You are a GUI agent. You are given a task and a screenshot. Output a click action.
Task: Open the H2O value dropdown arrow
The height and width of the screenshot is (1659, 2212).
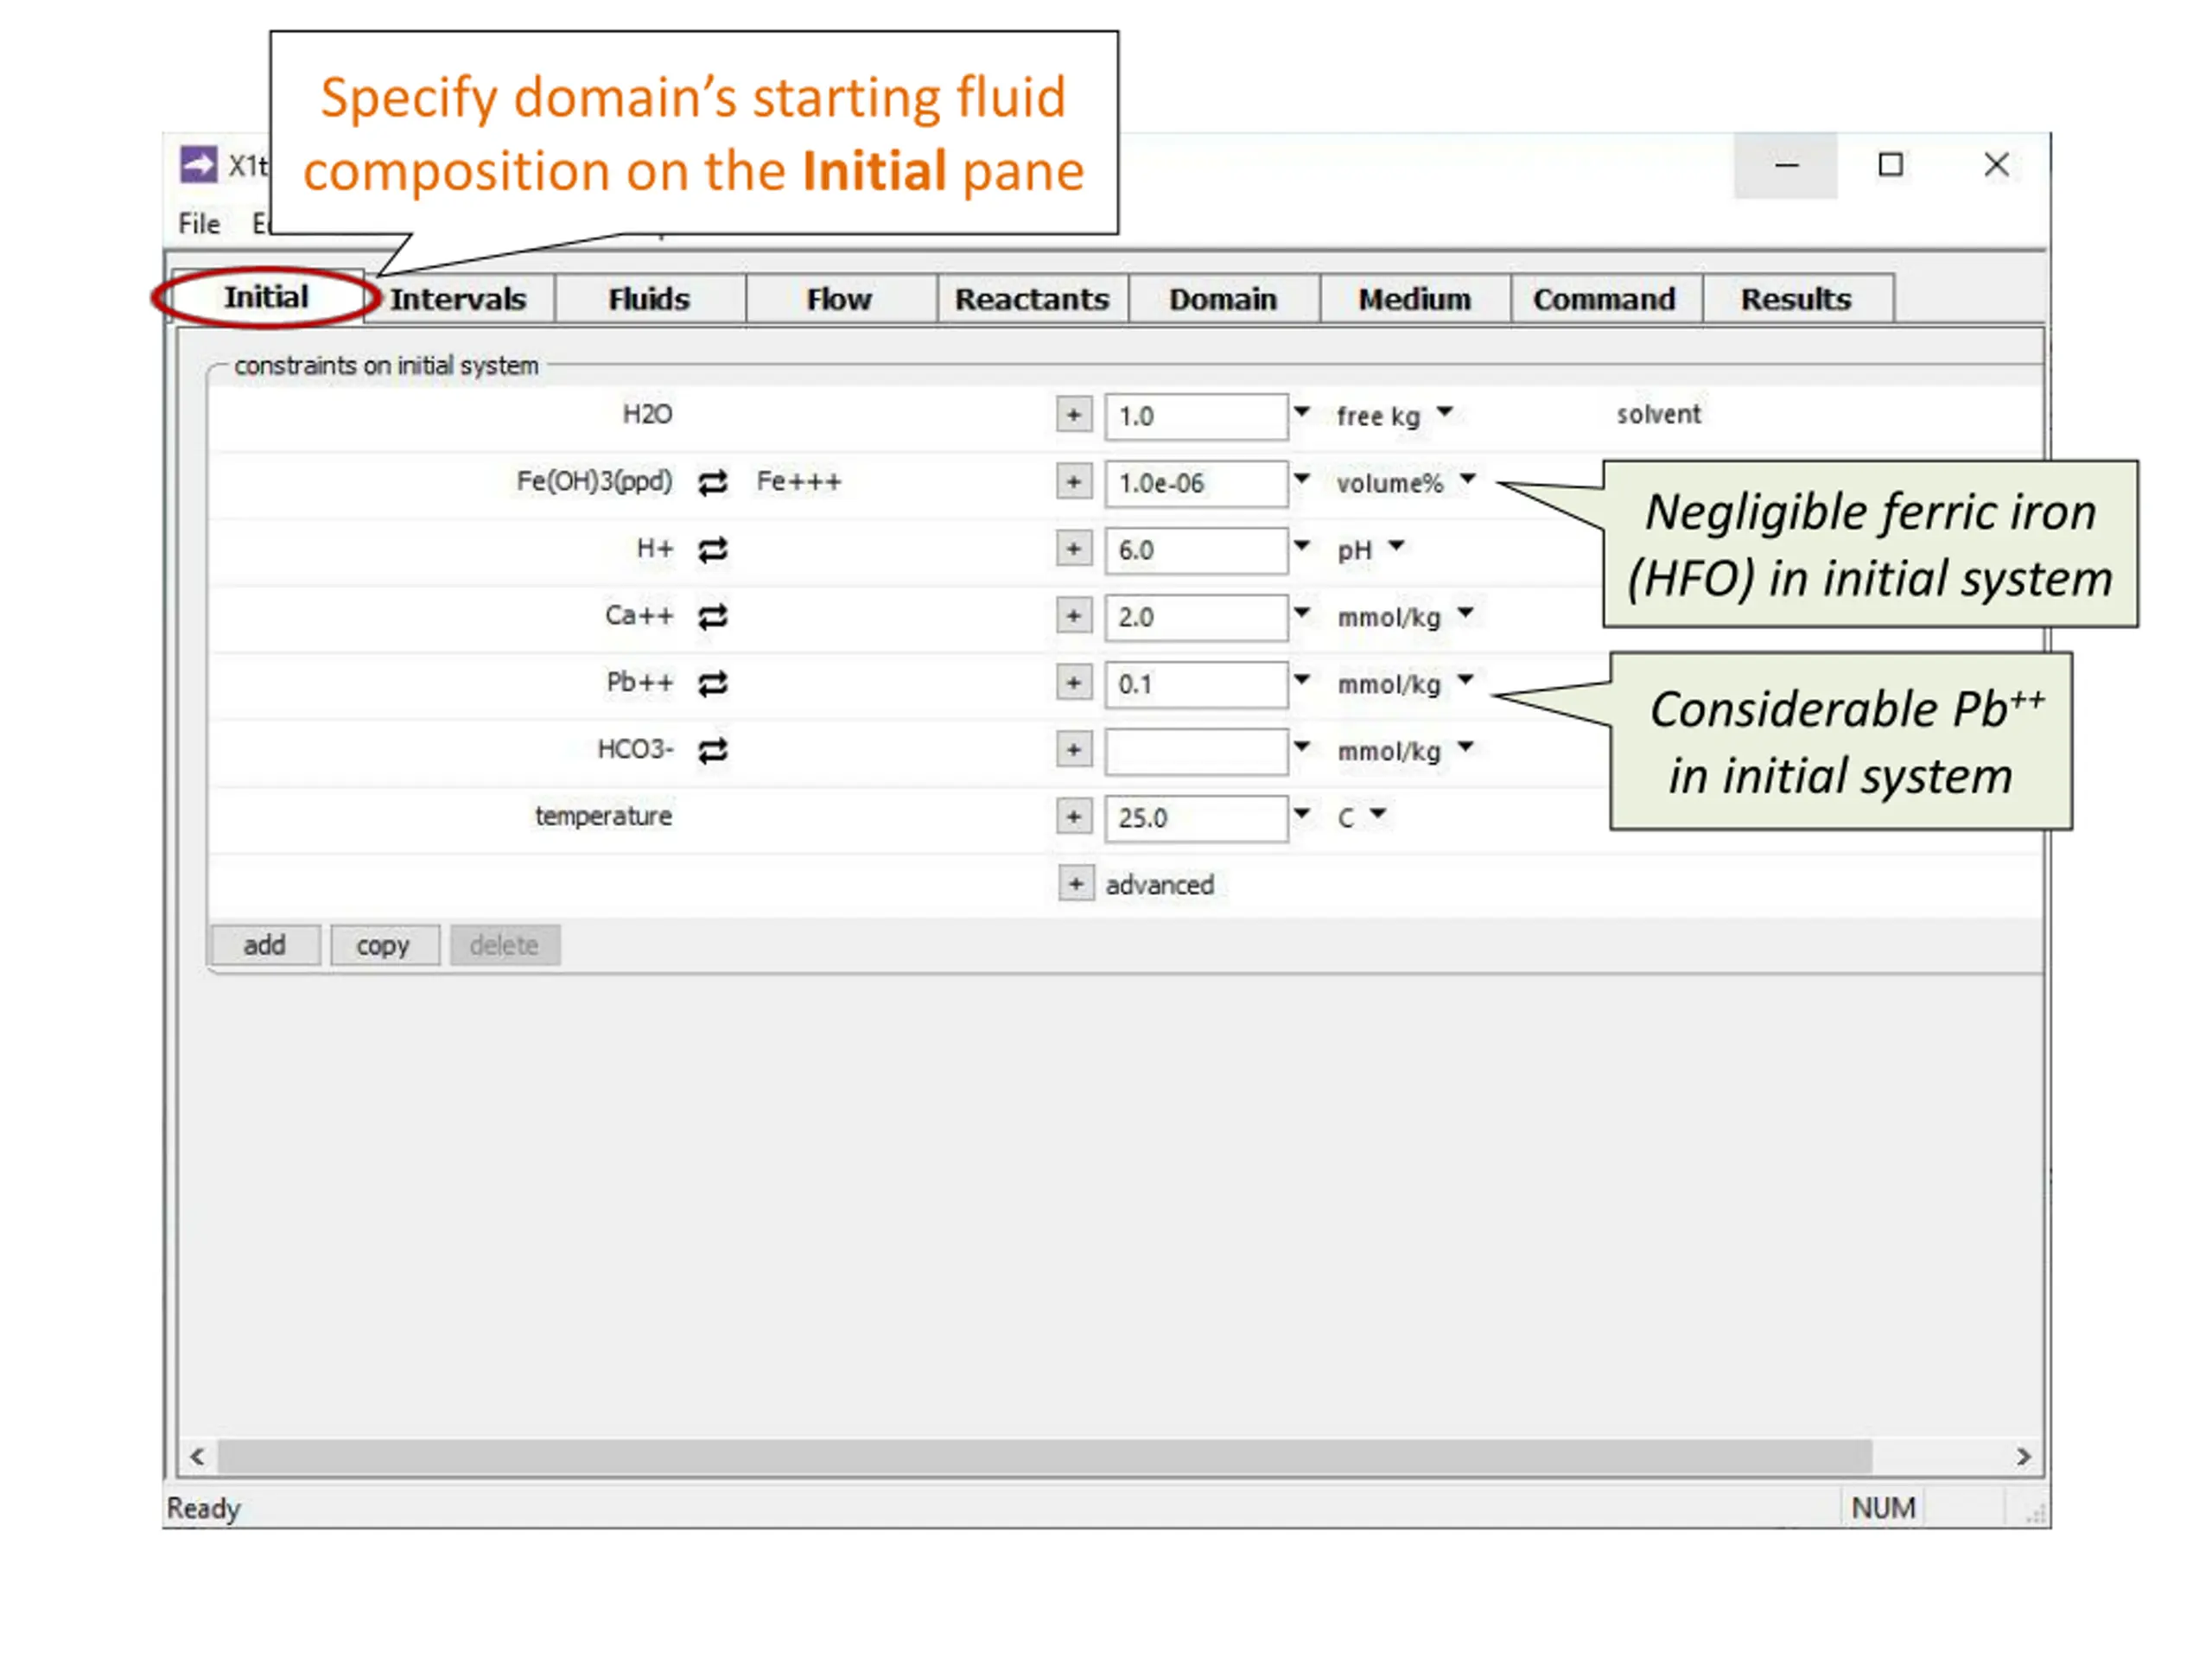pyautogui.click(x=1301, y=412)
